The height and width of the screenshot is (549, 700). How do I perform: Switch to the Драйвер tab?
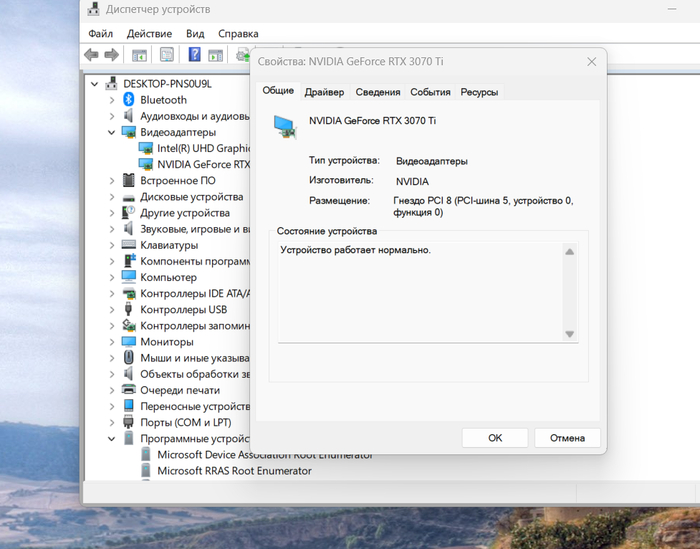pyautogui.click(x=324, y=92)
